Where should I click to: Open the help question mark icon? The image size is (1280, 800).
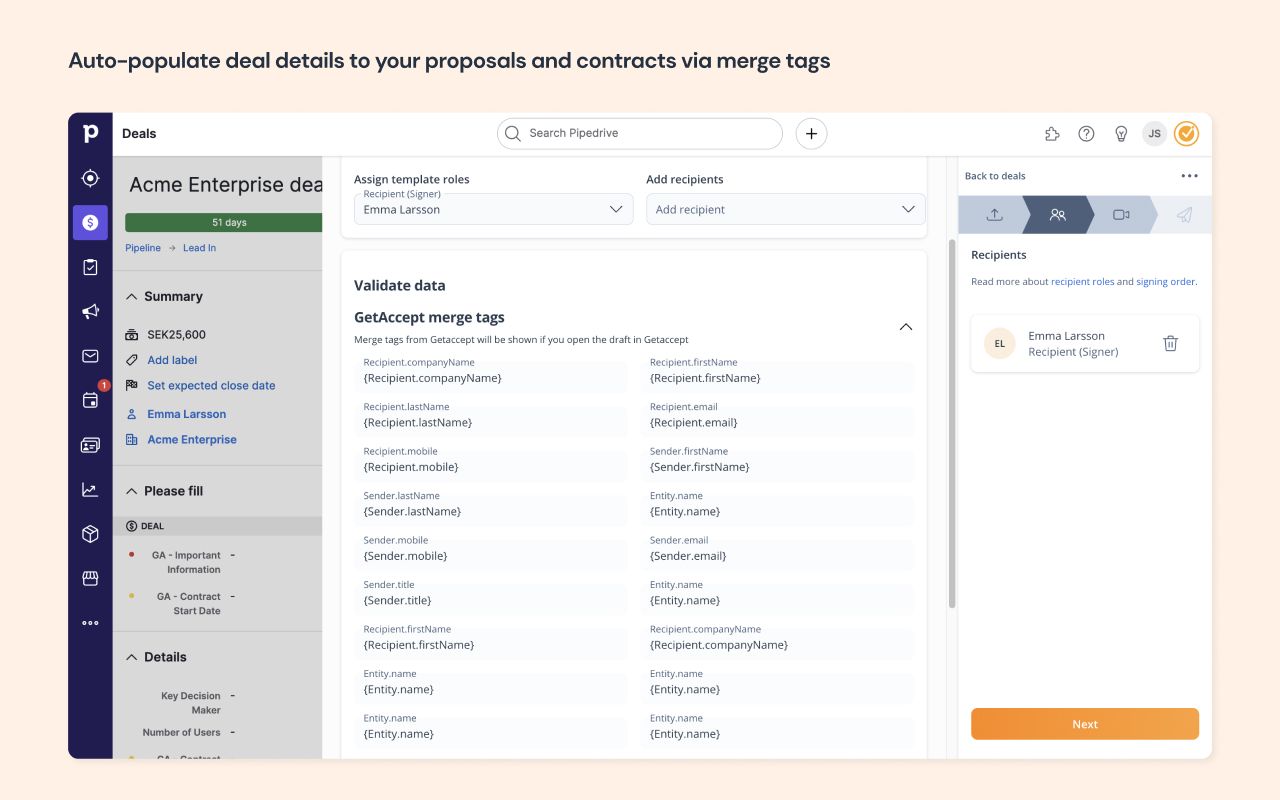(1086, 133)
